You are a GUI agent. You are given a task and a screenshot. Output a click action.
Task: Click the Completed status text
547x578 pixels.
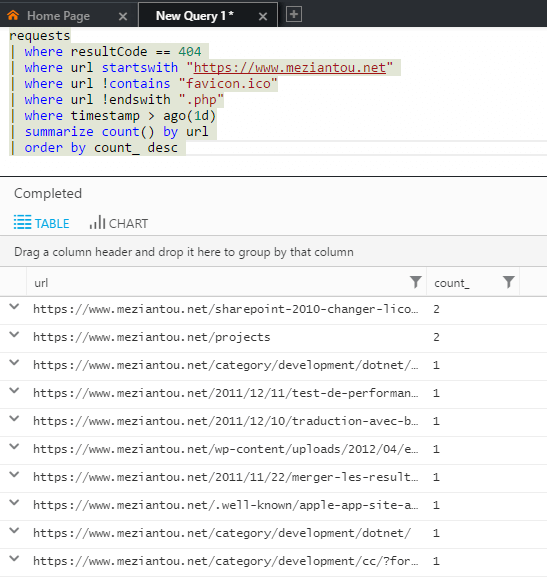[48, 194]
